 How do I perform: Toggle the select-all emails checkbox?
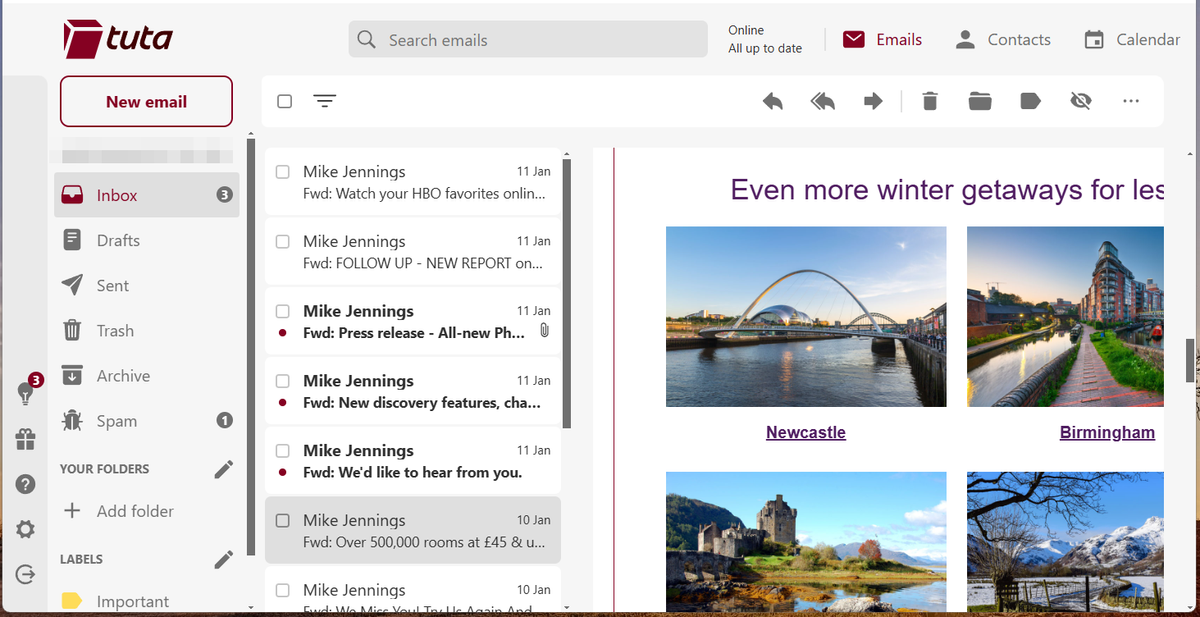(284, 100)
